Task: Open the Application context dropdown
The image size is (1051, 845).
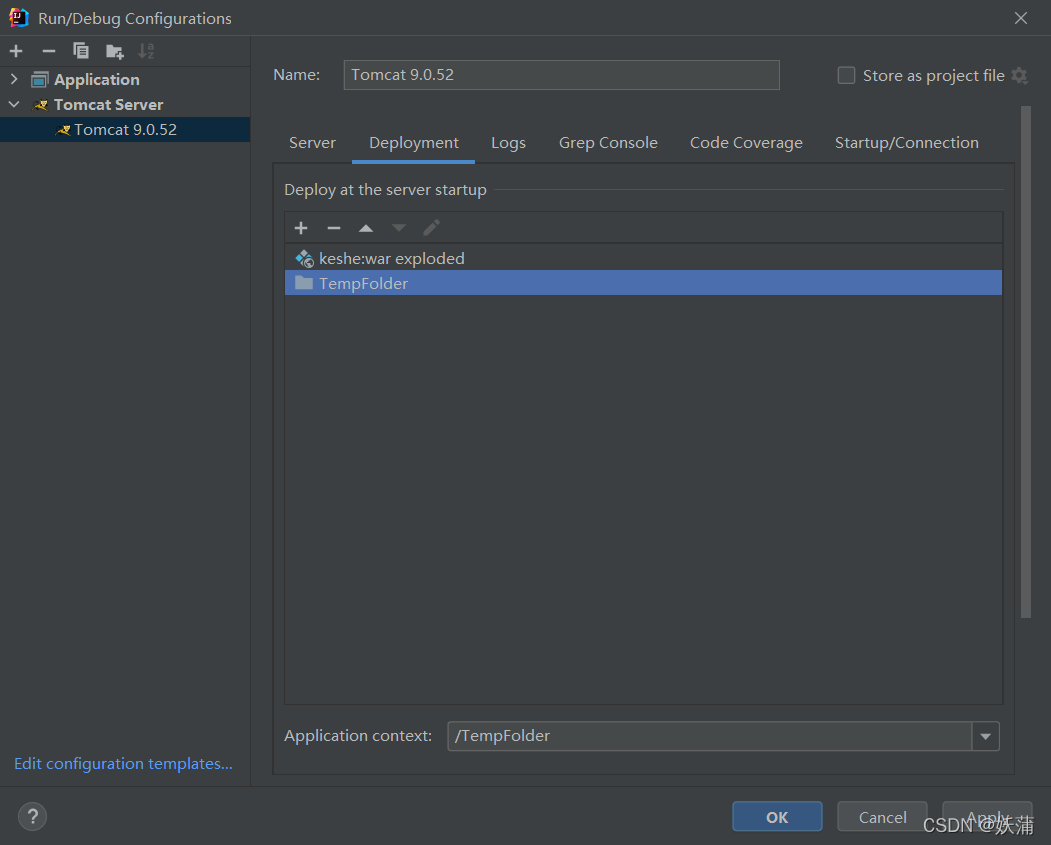Action: [985, 736]
